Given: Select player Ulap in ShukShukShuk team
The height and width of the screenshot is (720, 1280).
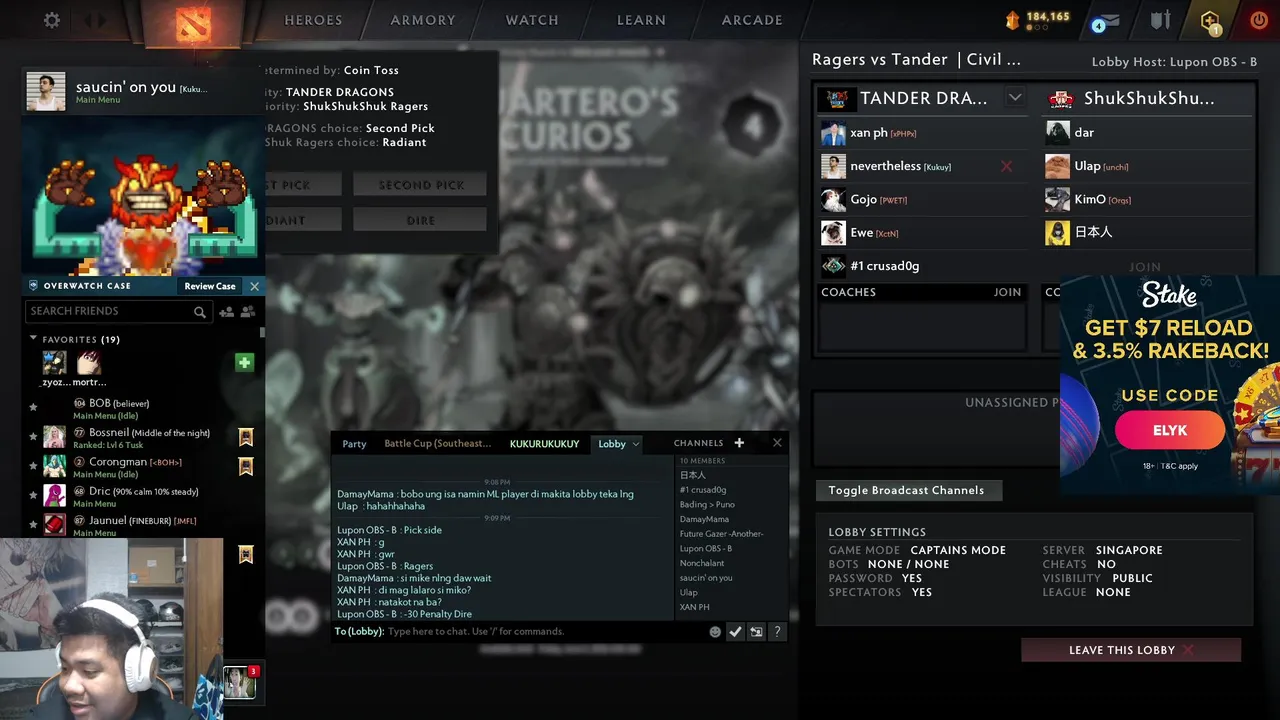Looking at the screenshot, I should 1146,166.
